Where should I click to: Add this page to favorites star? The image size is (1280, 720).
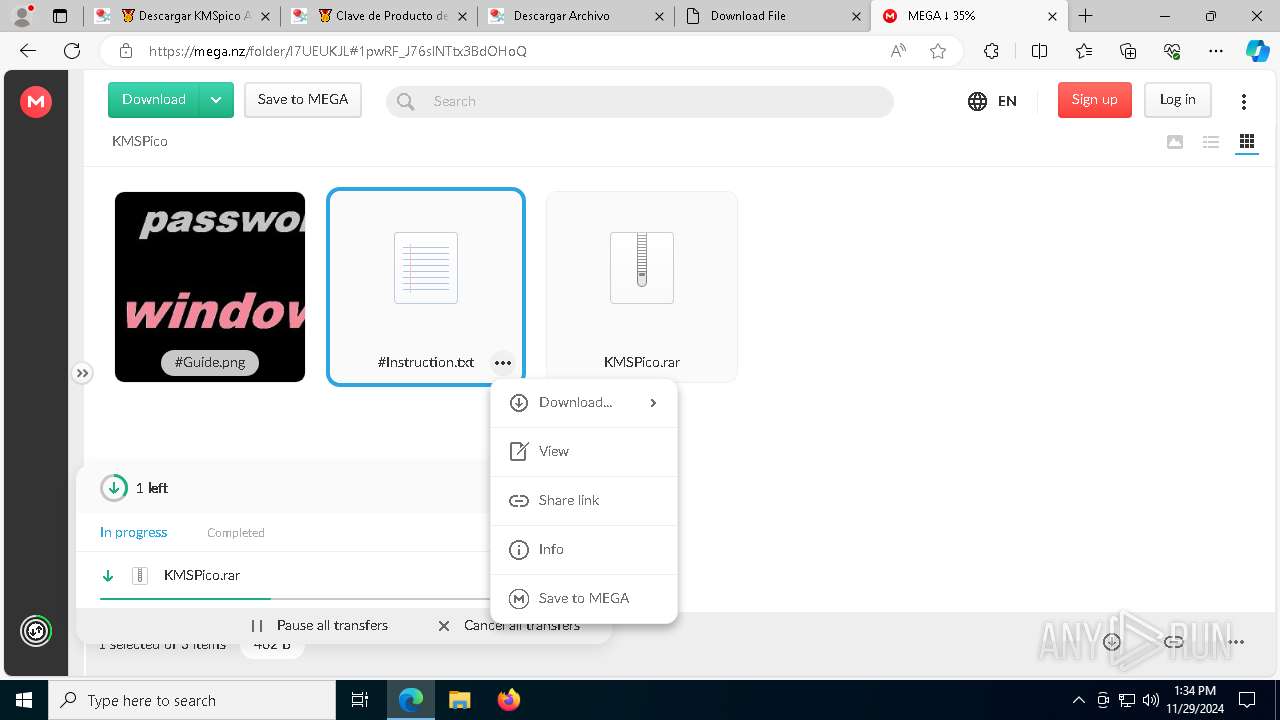click(x=938, y=51)
